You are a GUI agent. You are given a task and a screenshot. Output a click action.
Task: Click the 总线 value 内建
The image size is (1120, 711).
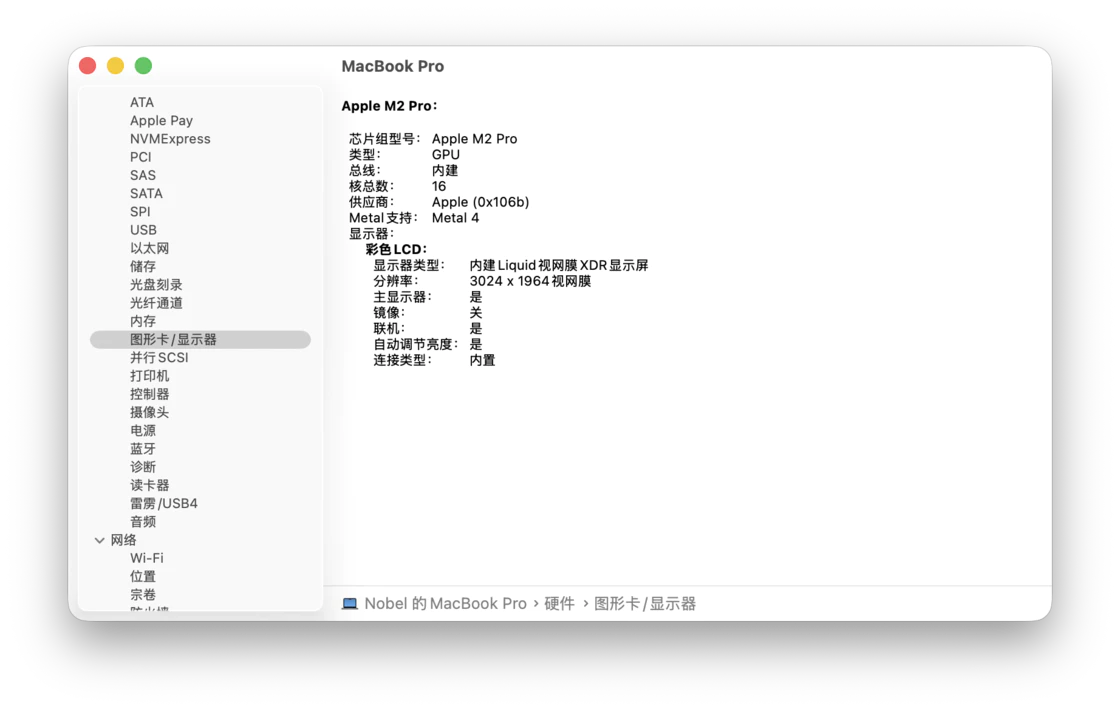pyautogui.click(x=445, y=170)
